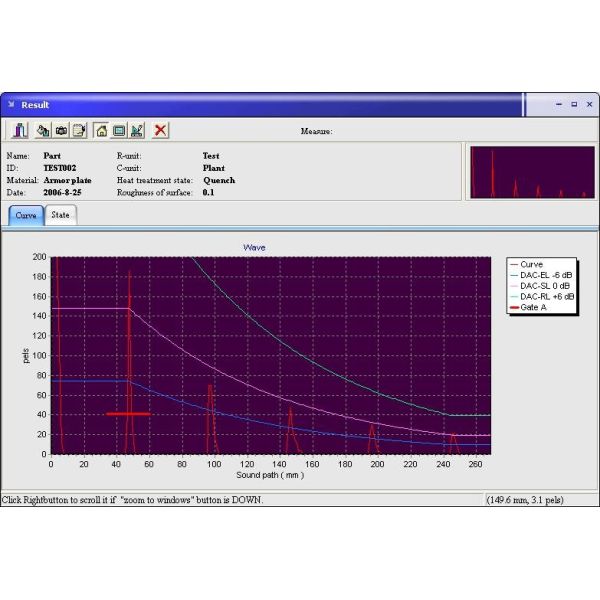Click the report document toolbar icon
The image size is (600, 600).
pos(78,130)
